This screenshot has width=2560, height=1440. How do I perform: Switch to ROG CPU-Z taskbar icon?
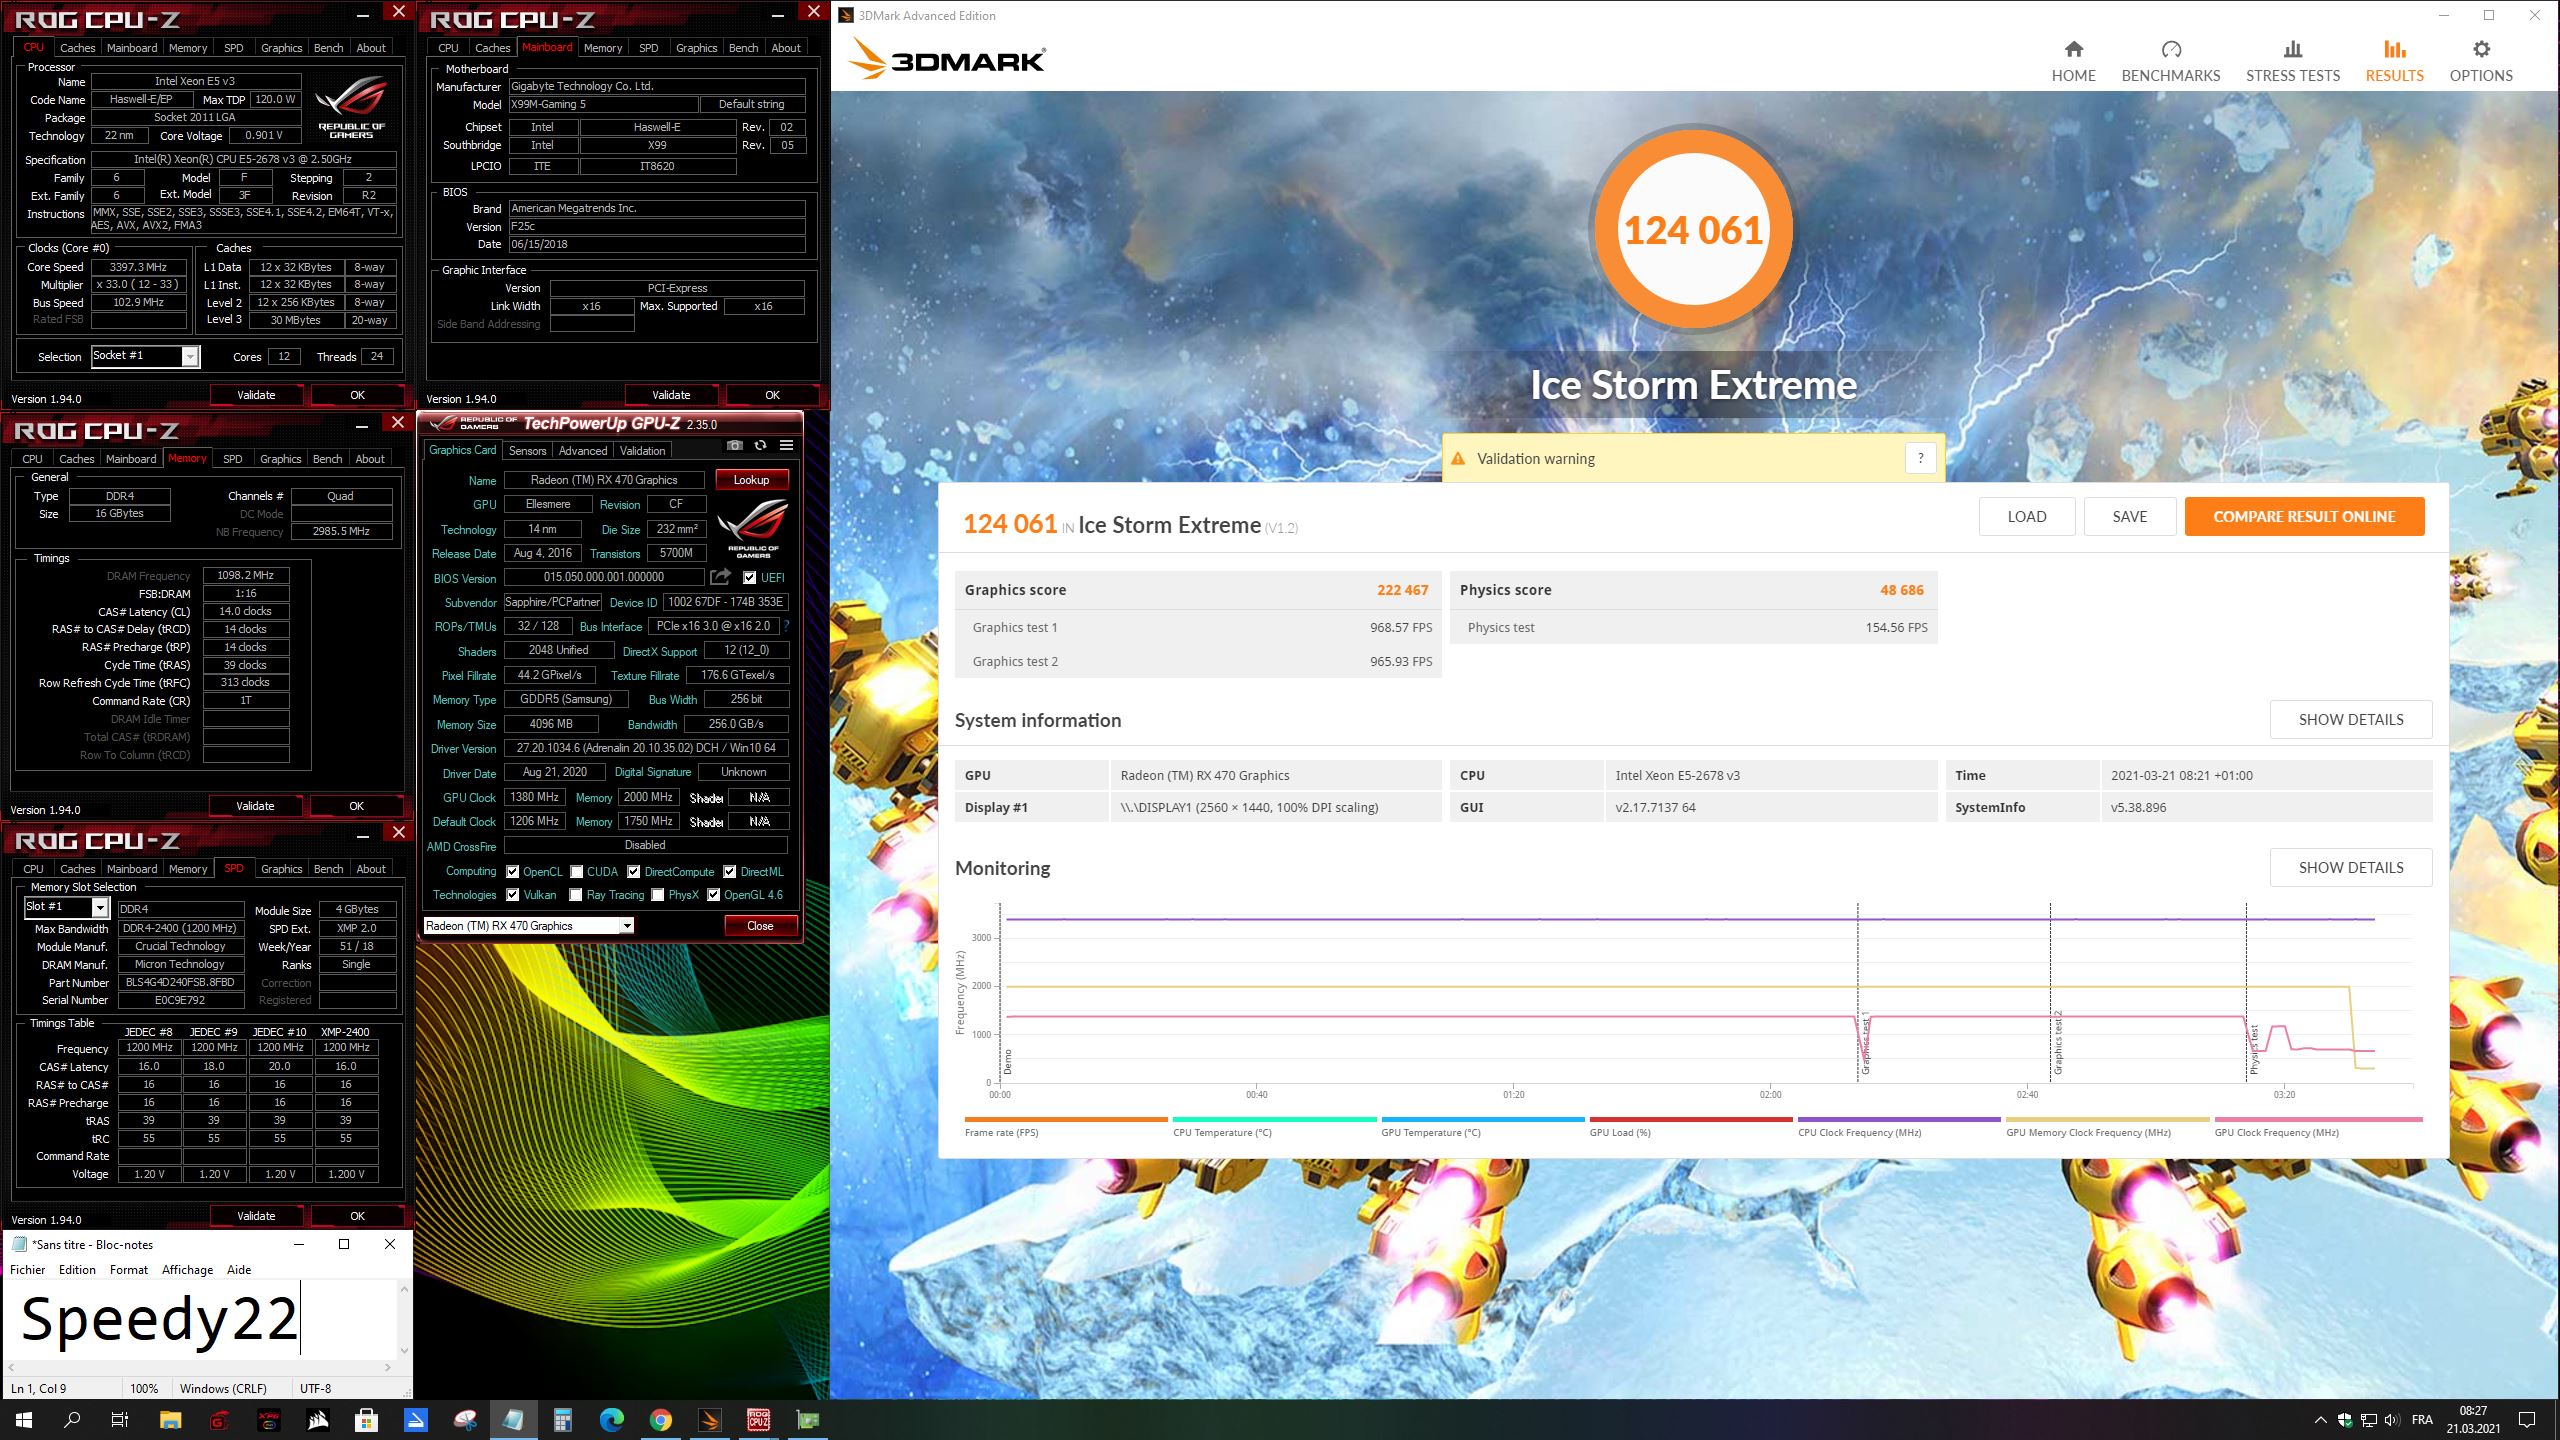(758, 1419)
